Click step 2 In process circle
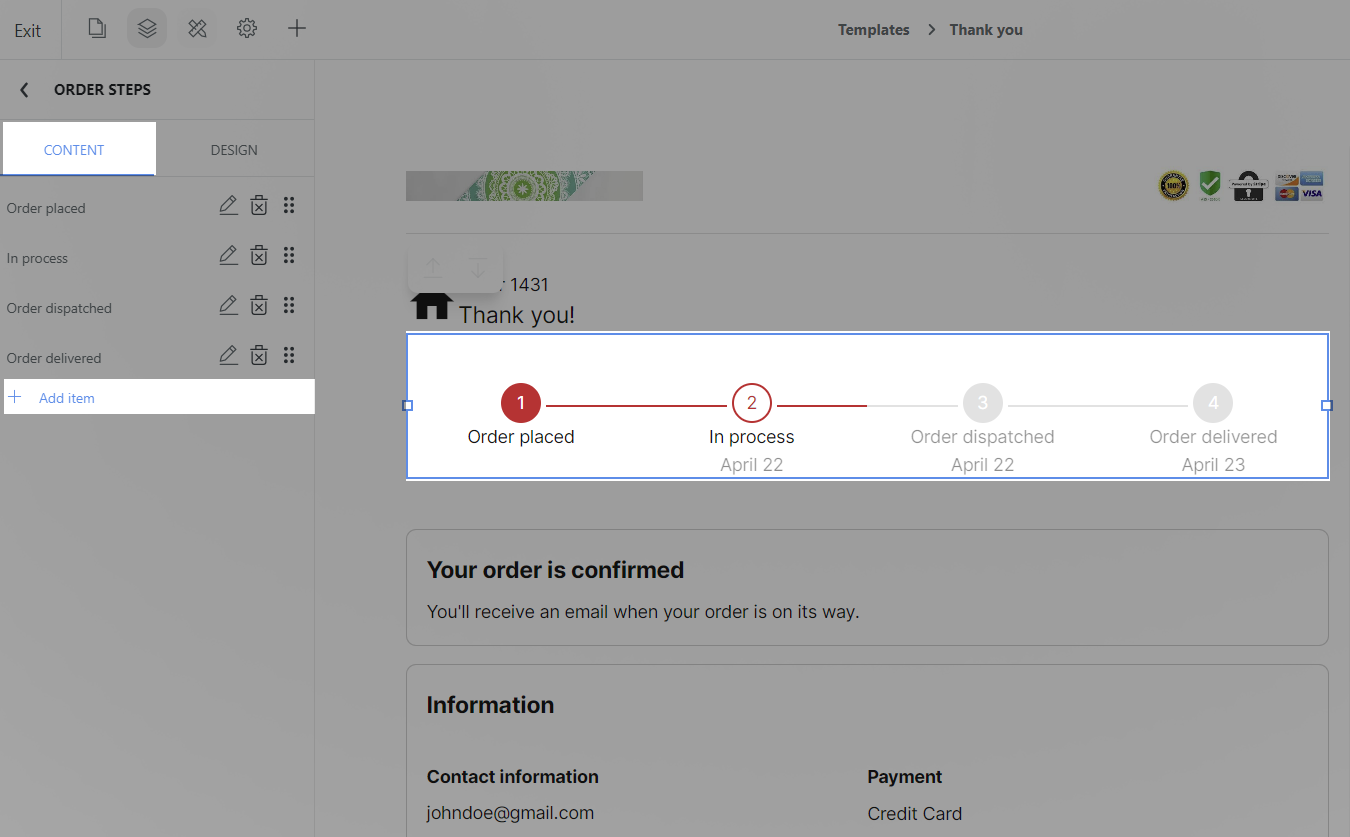 pyautogui.click(x=752, y=403)
